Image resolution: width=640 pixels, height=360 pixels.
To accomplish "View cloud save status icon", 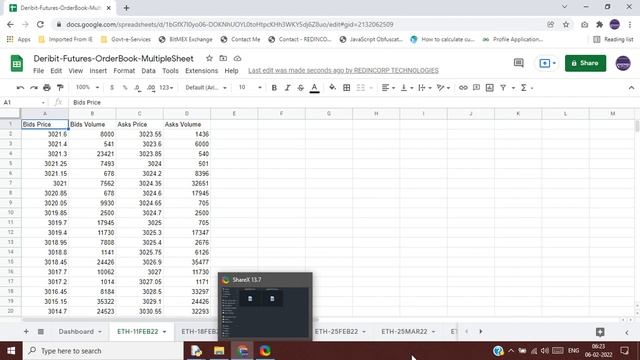I will (237, 58).
